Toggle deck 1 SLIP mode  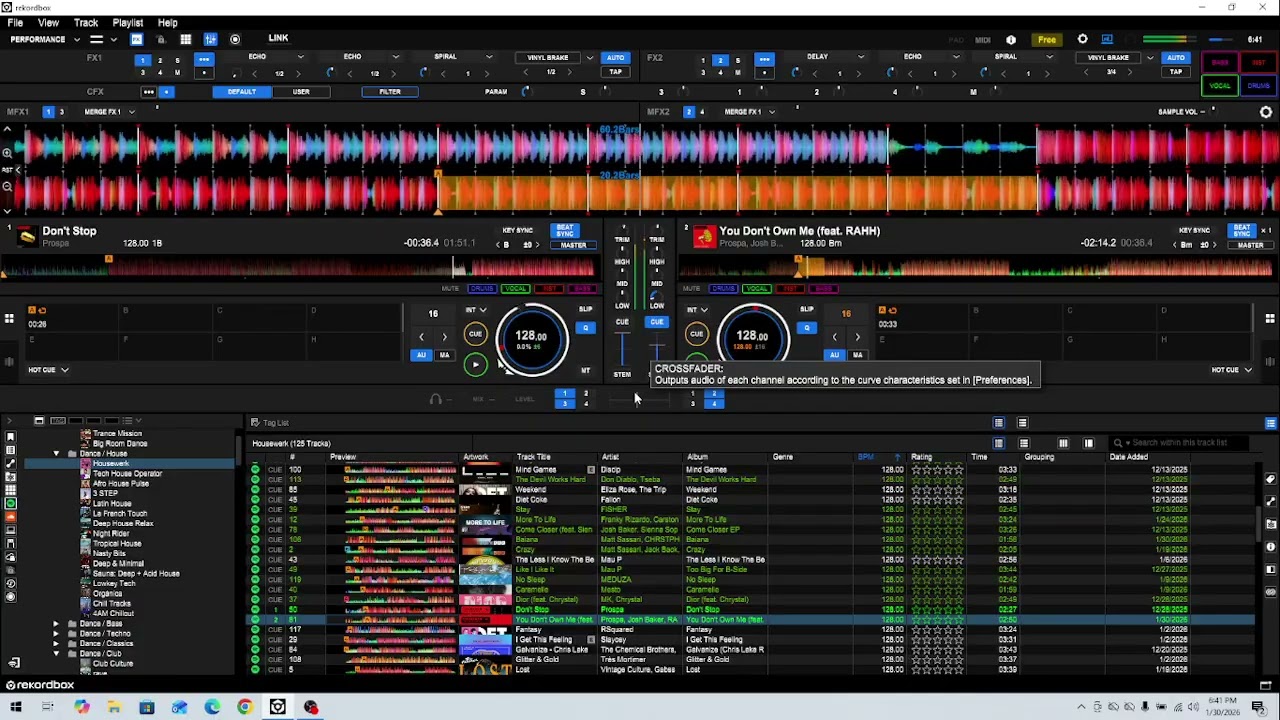pyautogui.click(x=585, y=309)
